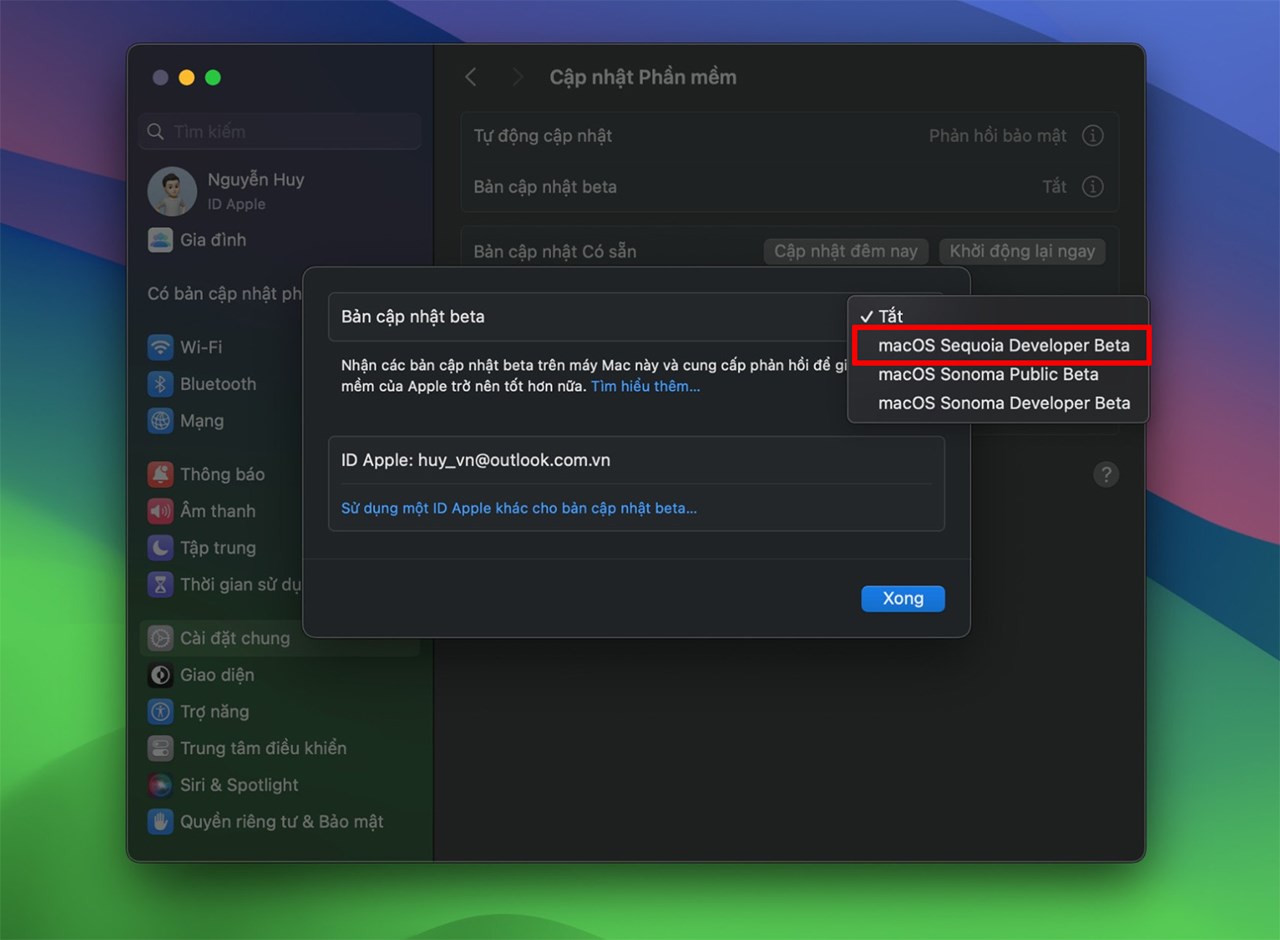Viewport: 1280px width, 940px height.
Task: Click the yellow minimize window button
Action: 186,78
